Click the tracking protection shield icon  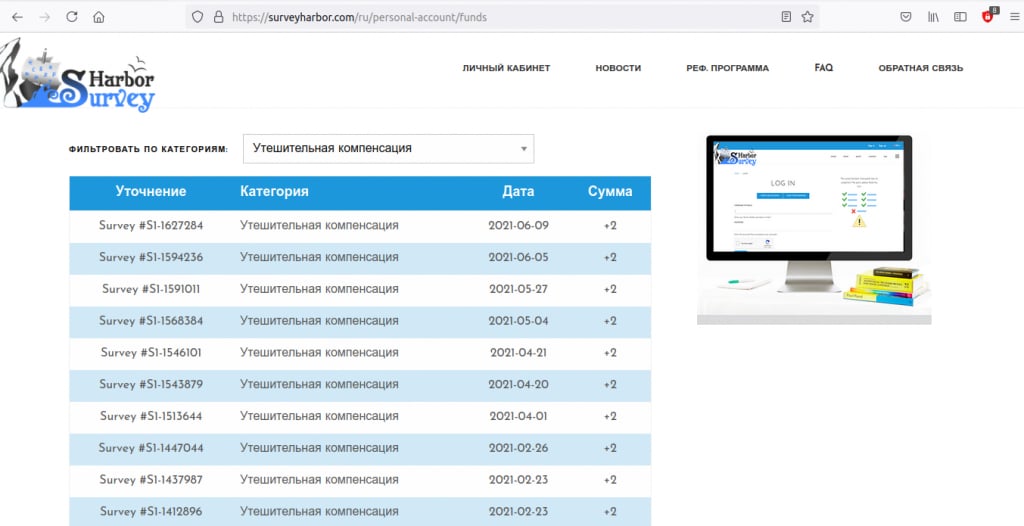pos(197,17)
